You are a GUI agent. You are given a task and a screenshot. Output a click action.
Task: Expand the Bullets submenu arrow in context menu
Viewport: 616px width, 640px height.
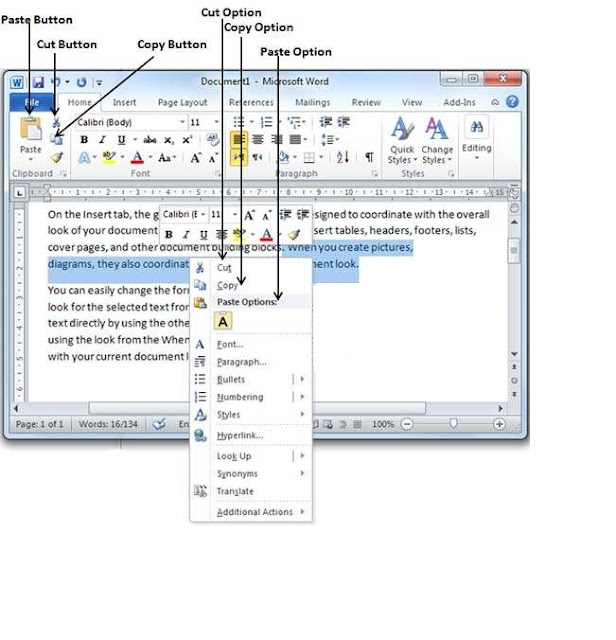click(302, 379)
